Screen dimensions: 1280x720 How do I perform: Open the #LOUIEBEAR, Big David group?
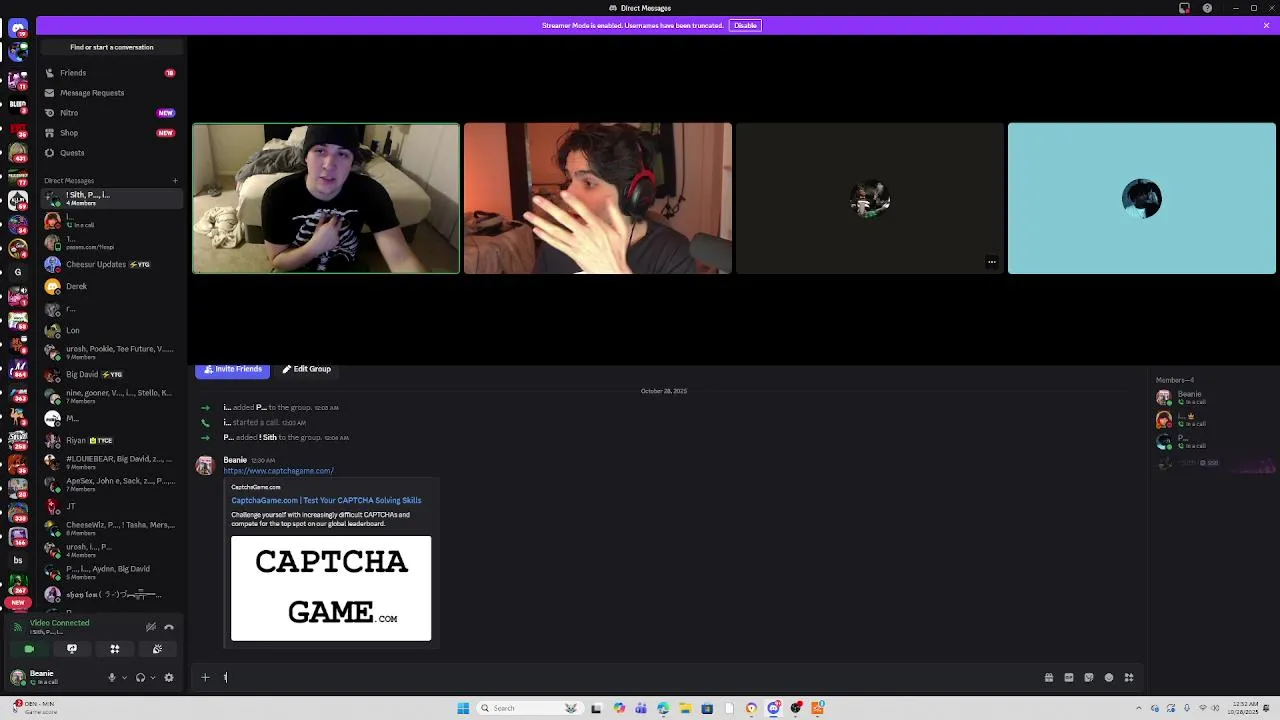pyautogui.click(x=111, y=462)
